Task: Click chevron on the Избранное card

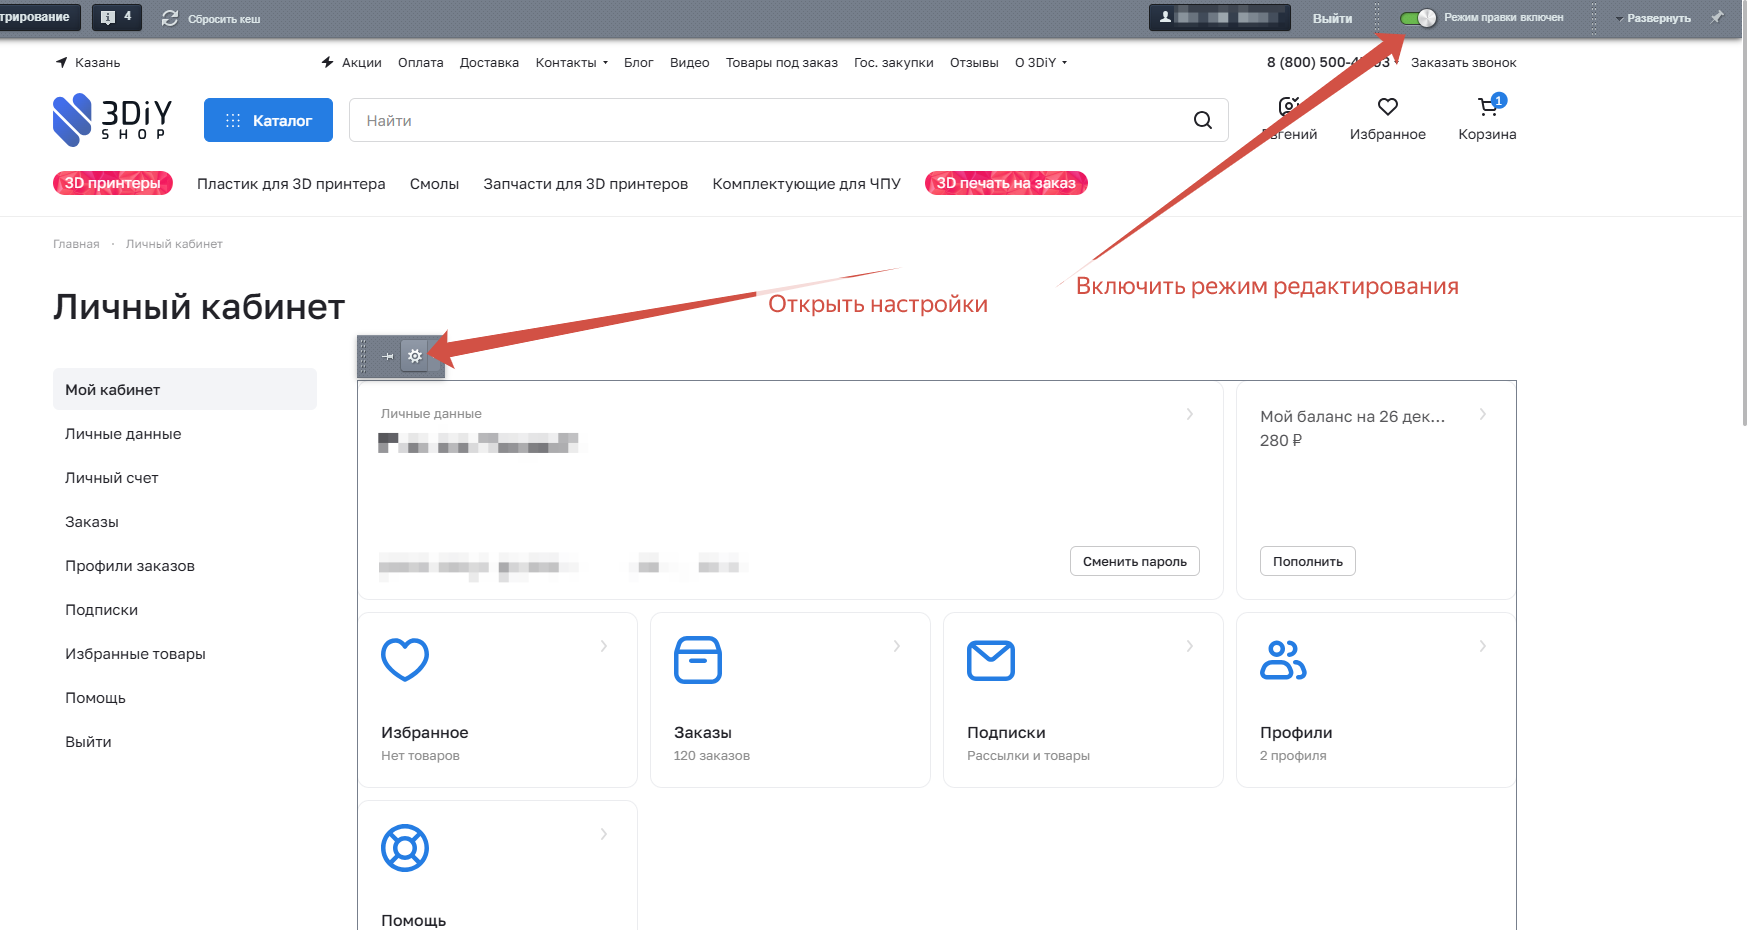Action: pos(604,646)
